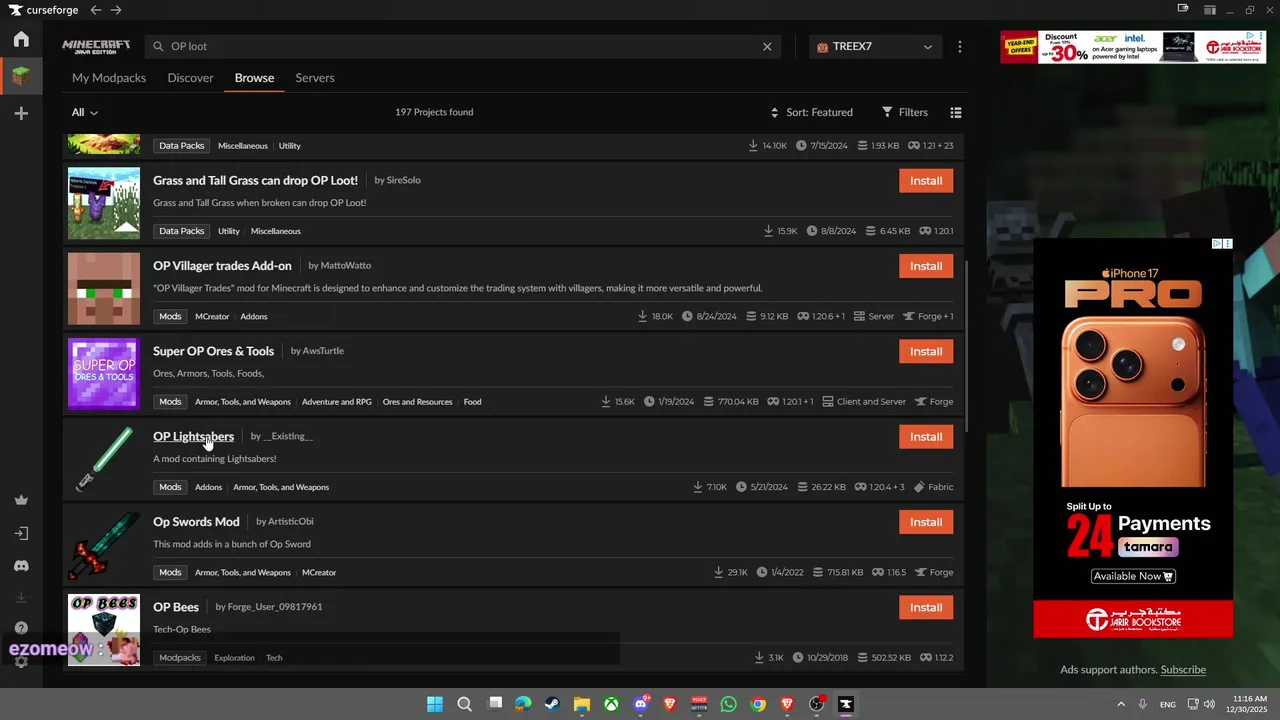The height and width of the screenshot is (720, 1280).
Task: Install Super OP Ores & Tools
Action: pos(926,351)
